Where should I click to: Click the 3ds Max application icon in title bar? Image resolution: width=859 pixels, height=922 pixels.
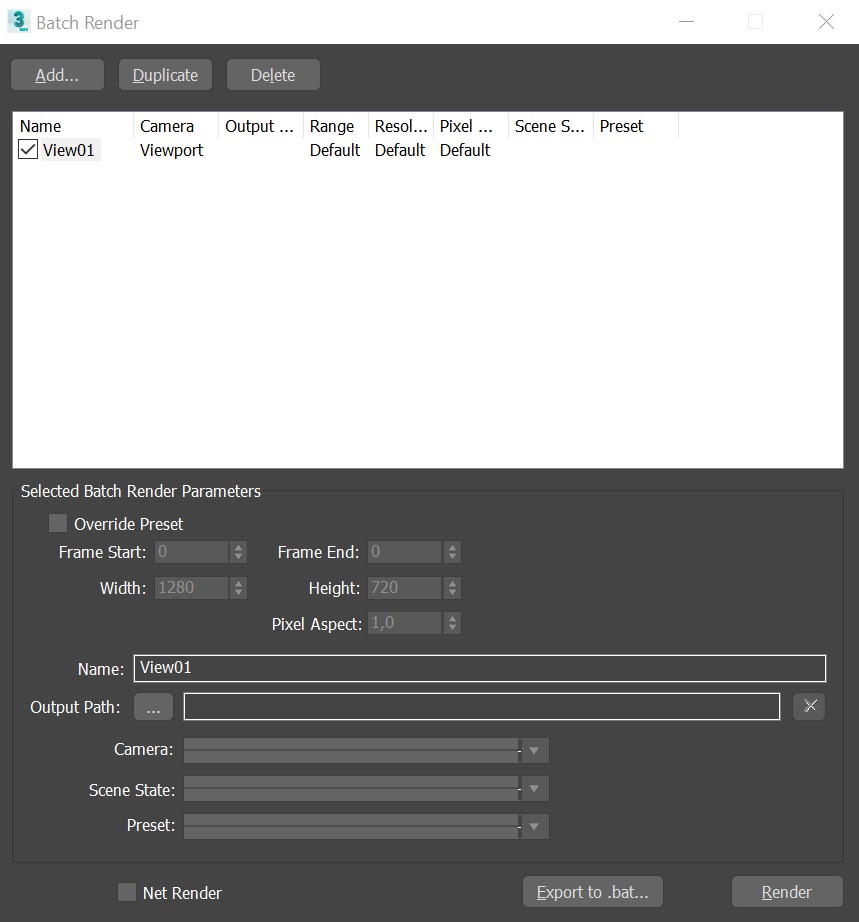click(x=18, y=21)
